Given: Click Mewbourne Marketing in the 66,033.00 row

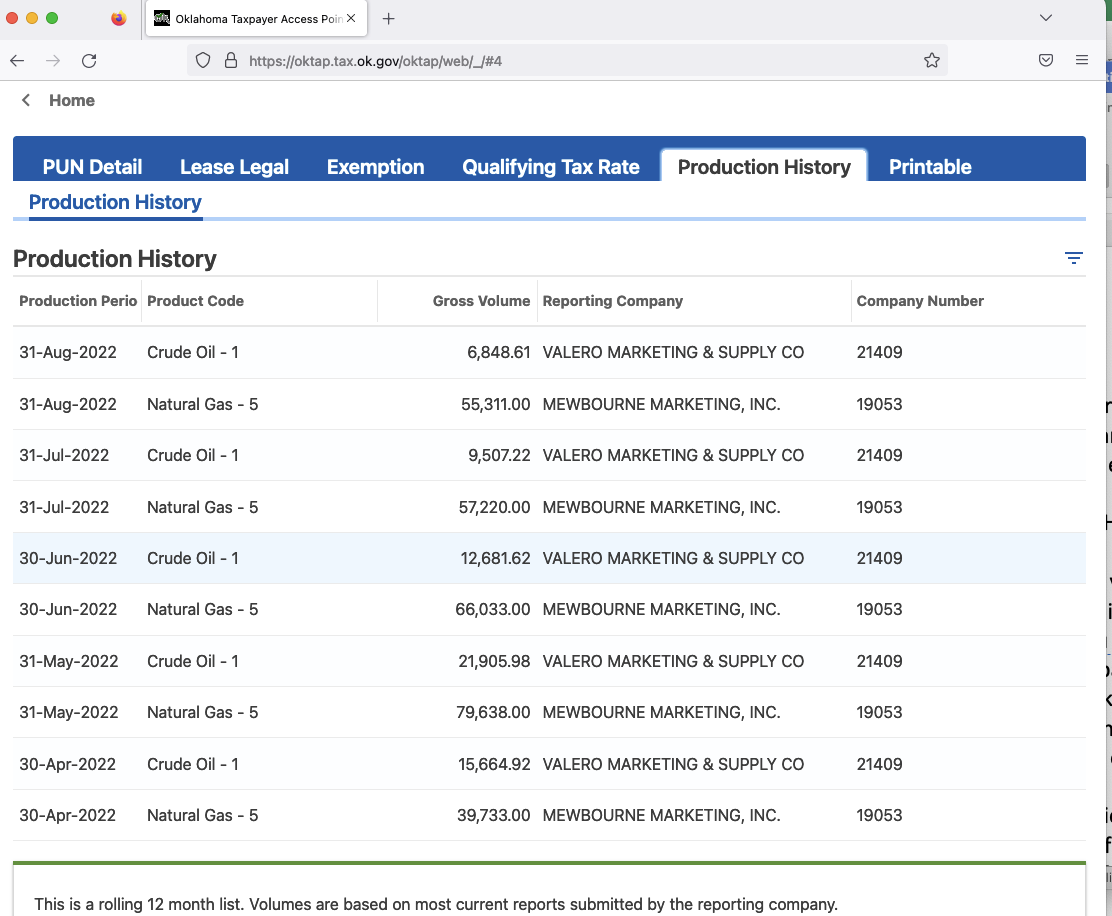Looking at the screenshot, I should (661, 609).
